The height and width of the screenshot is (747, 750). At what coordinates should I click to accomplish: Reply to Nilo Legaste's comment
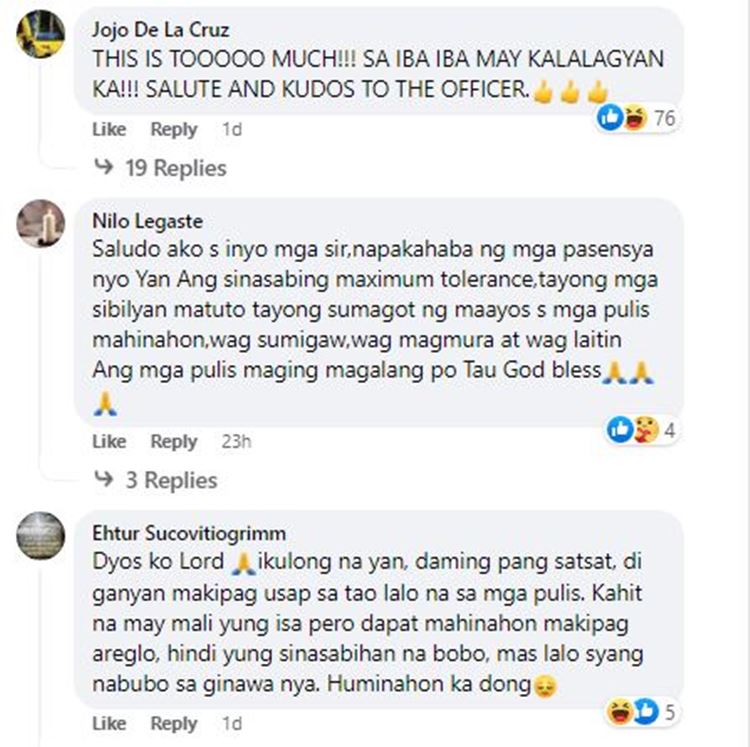(x=174, y=442)
